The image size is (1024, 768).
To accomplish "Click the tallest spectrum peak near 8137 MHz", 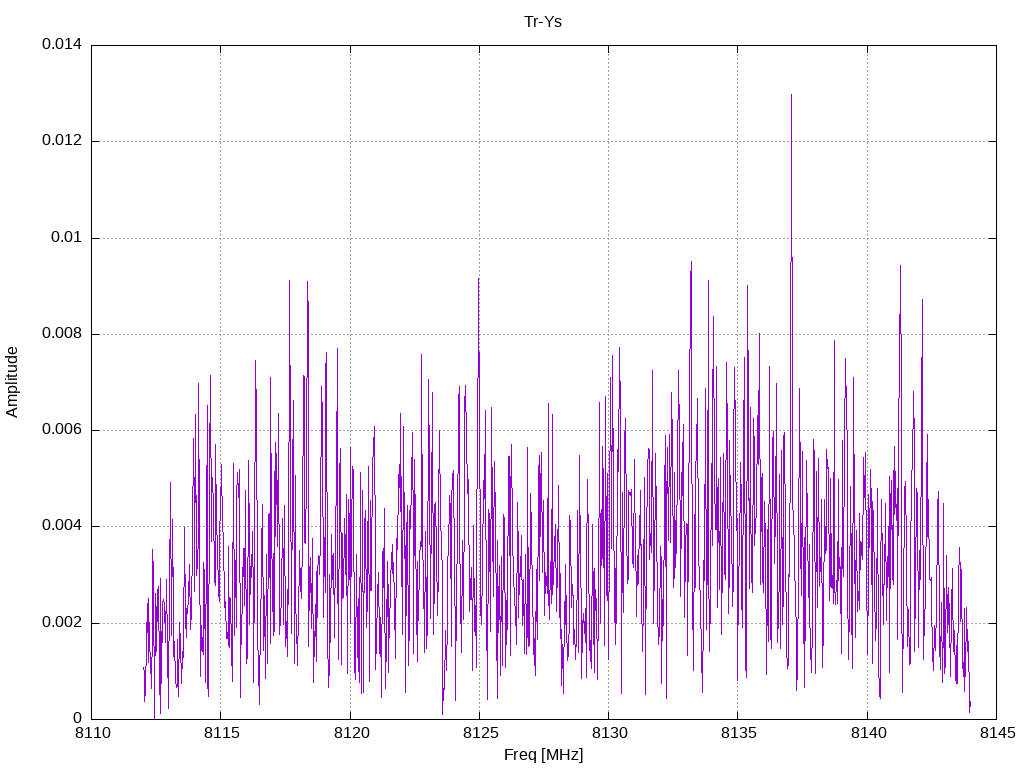I will pyautogui.click(x=792, y=95).
